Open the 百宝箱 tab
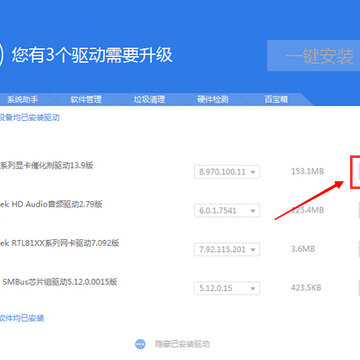 [x=276, y=99]
